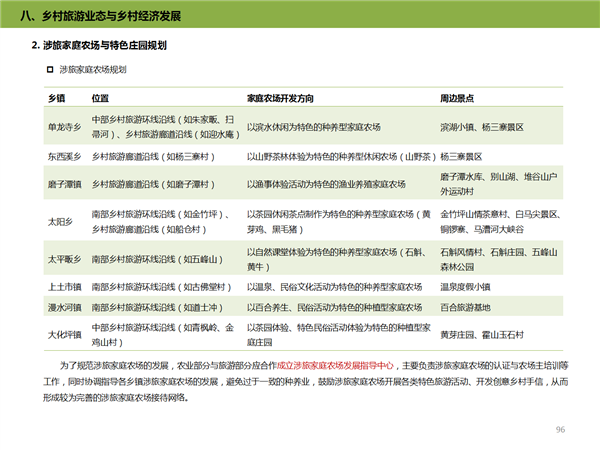Click the page number 96

pyautogui.click(x=560, y=429)
